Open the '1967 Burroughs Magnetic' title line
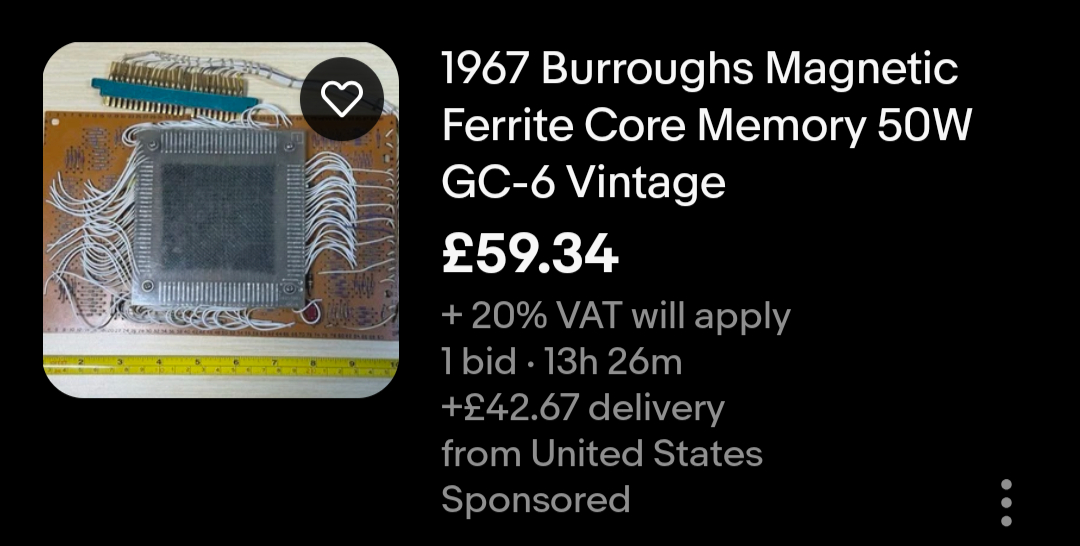The height and width of the screenshot is (546, 1080). click(x=699, y=69)
